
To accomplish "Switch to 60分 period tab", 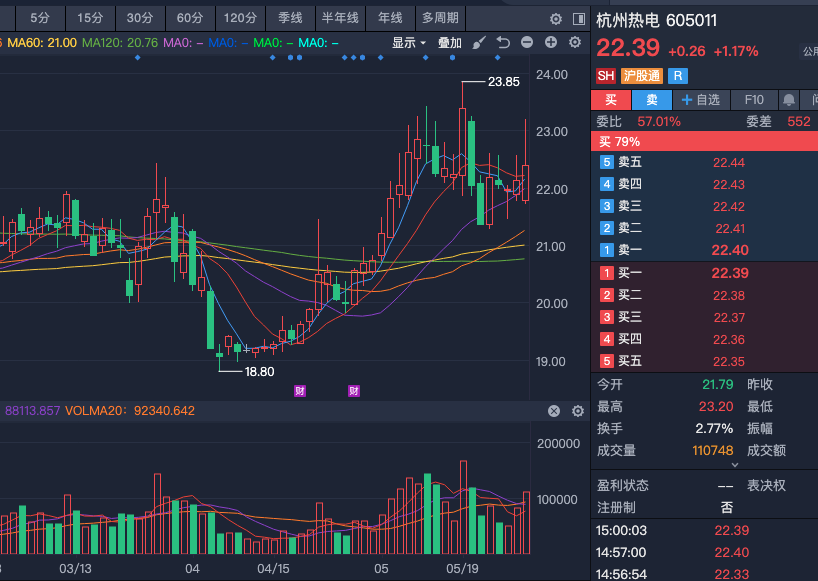I will click(190, 18).
